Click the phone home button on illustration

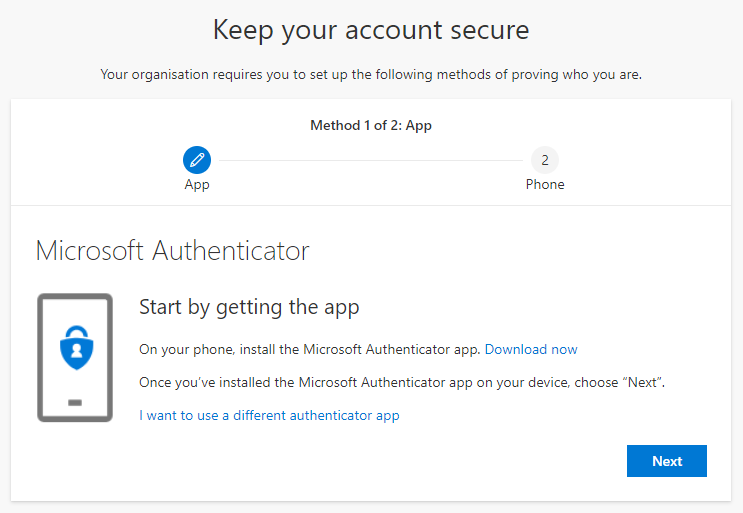74,402
